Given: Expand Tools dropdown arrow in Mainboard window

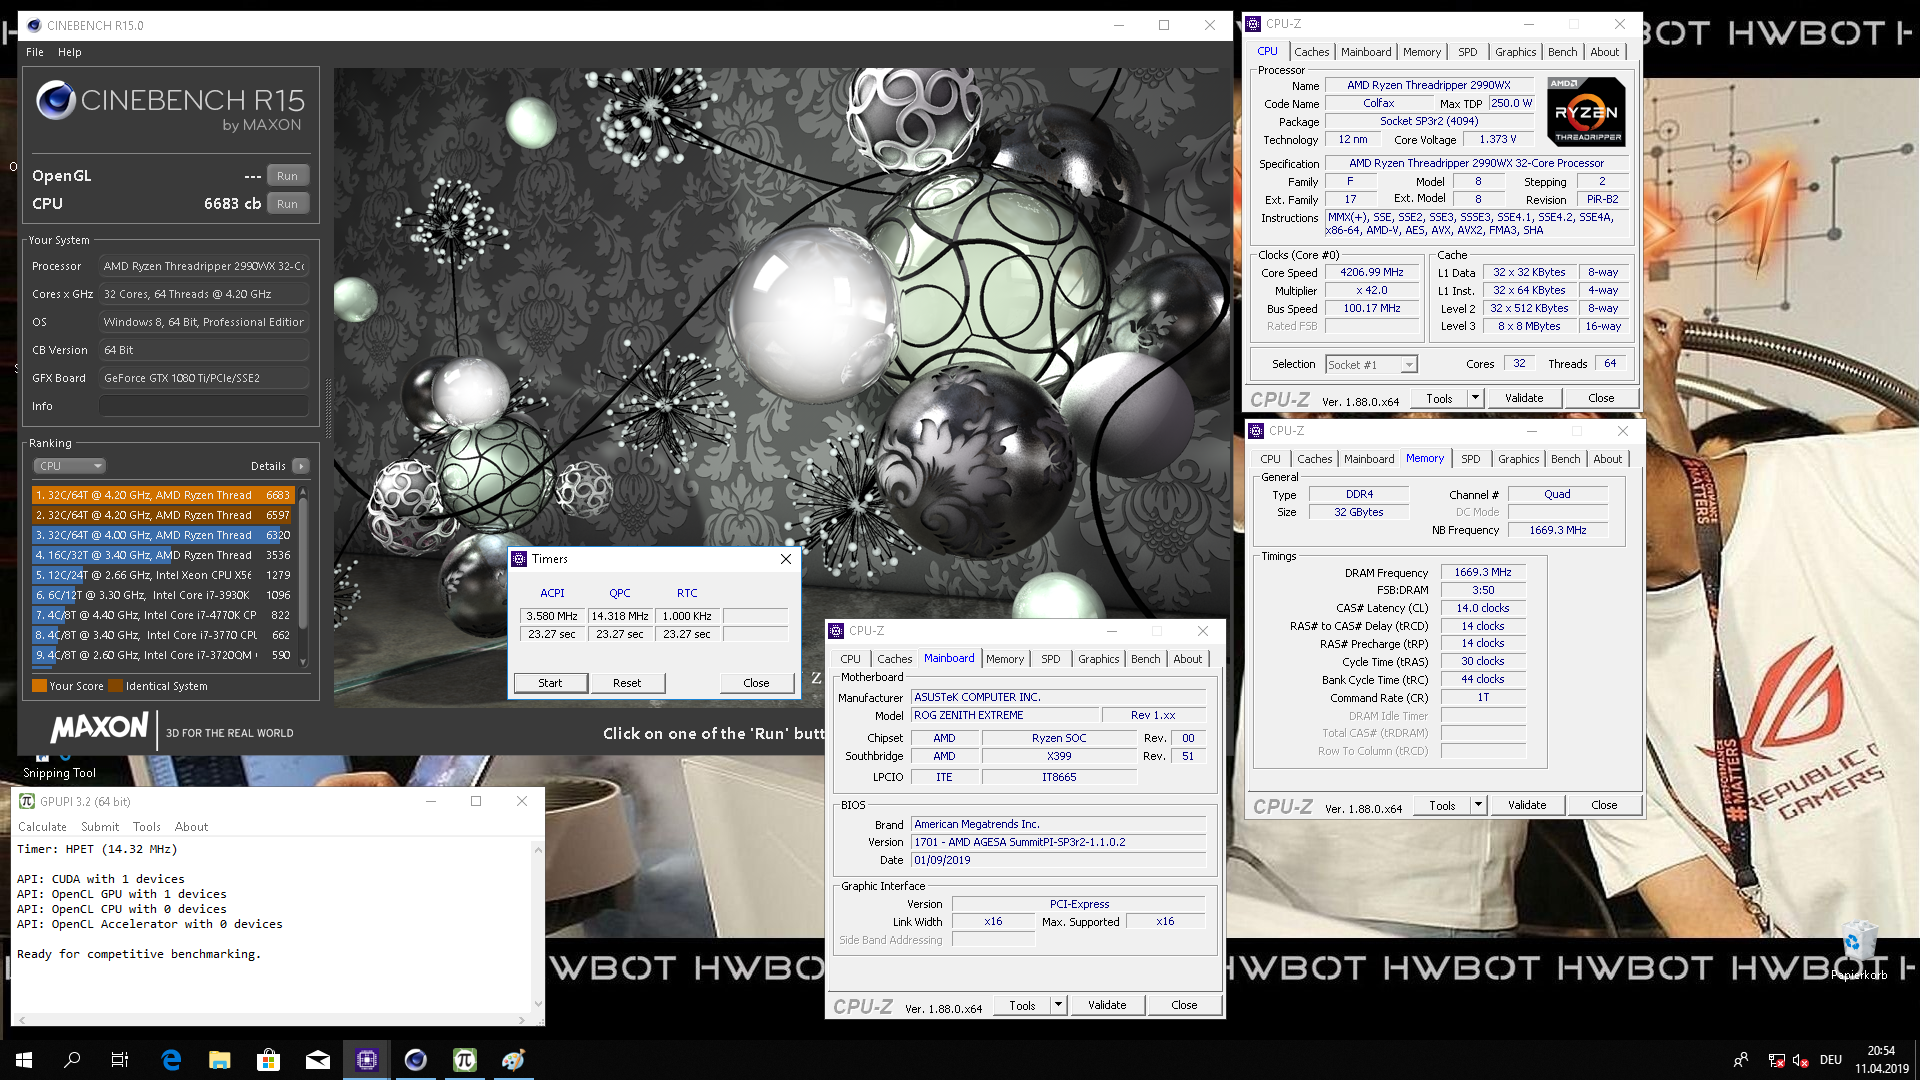Looking at the screenshot, I should point(1057,1005).
